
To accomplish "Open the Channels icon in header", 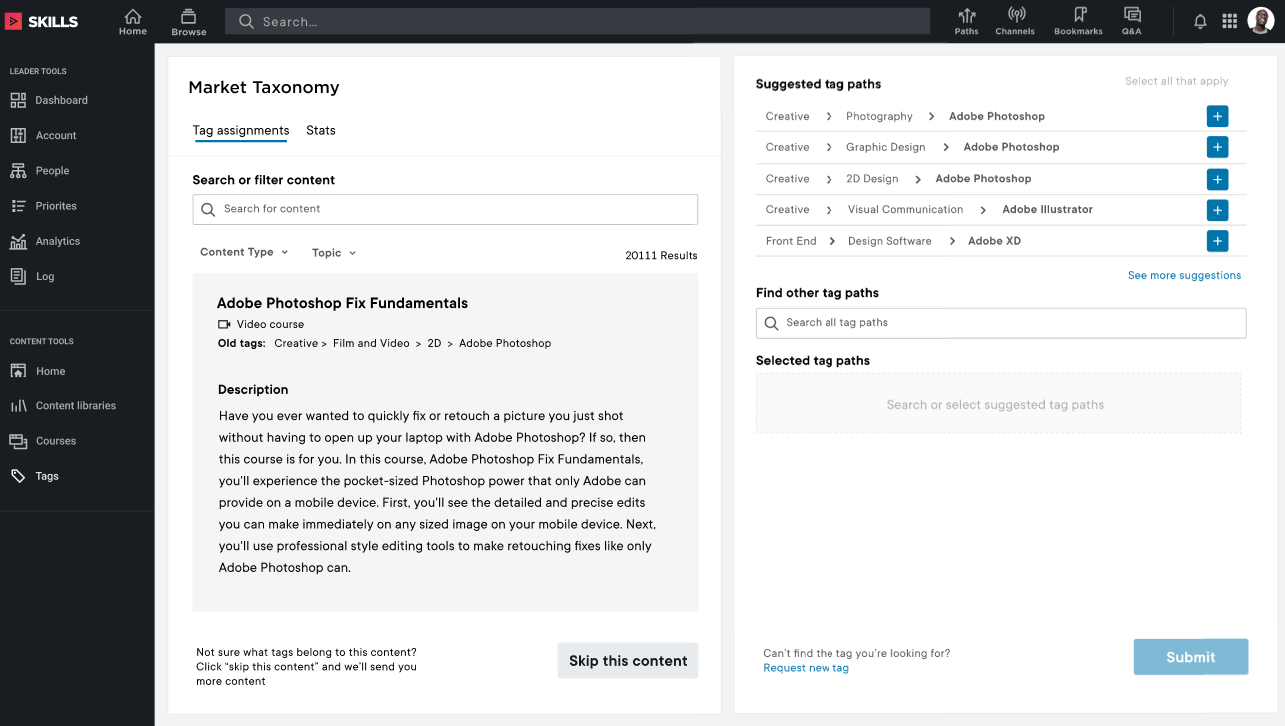I will click(x=1015, y=21).
